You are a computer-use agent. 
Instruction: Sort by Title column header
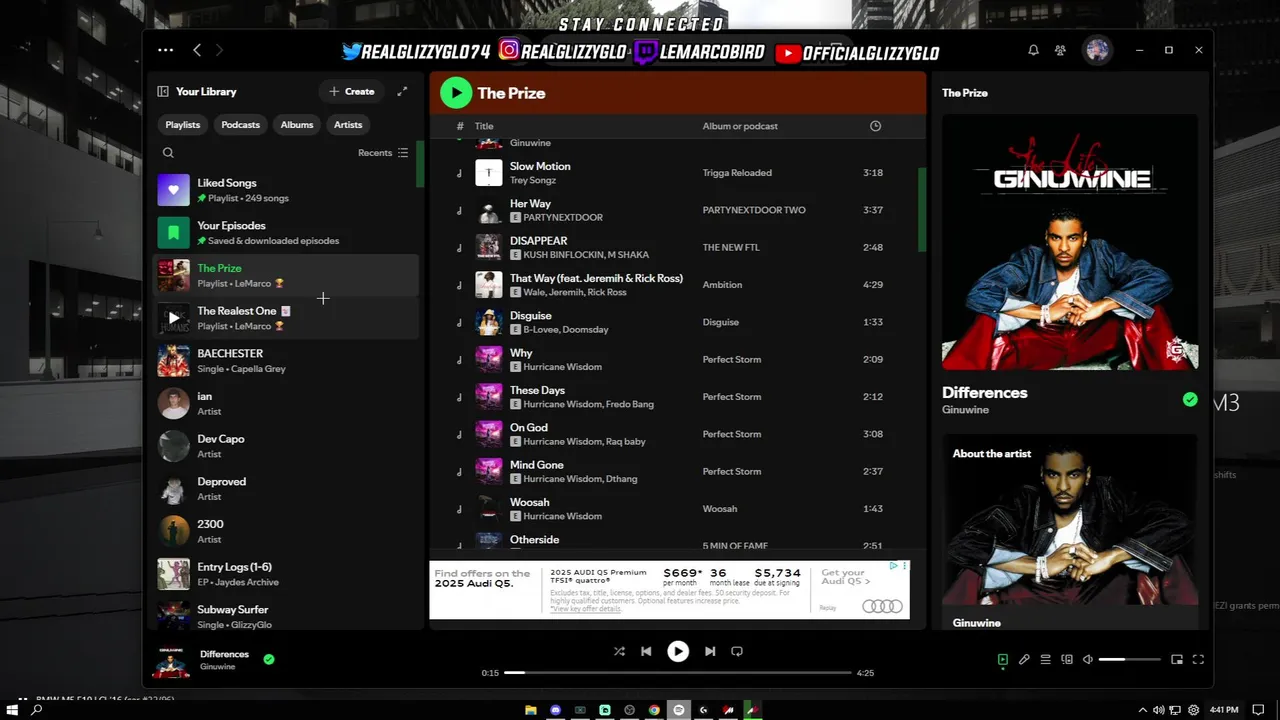[x=484, y=126]
